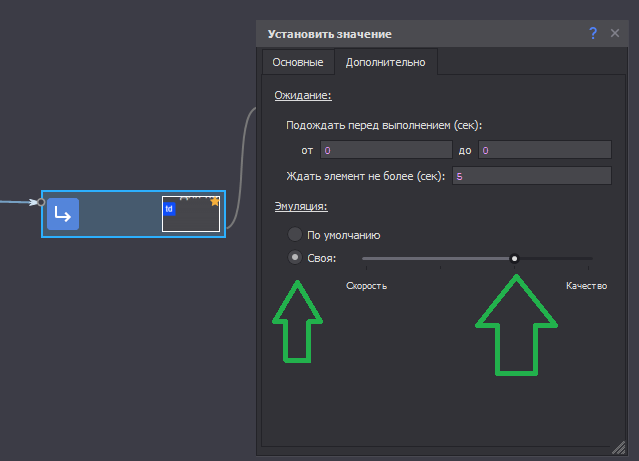Select the По умолчанию radio option
Screen dimensions: 639x461
click(x=294, y=234)
